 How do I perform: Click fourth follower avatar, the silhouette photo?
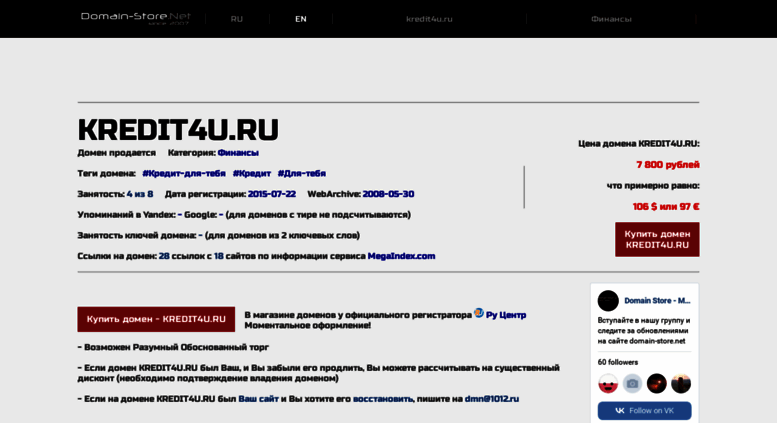click(681, 383)
